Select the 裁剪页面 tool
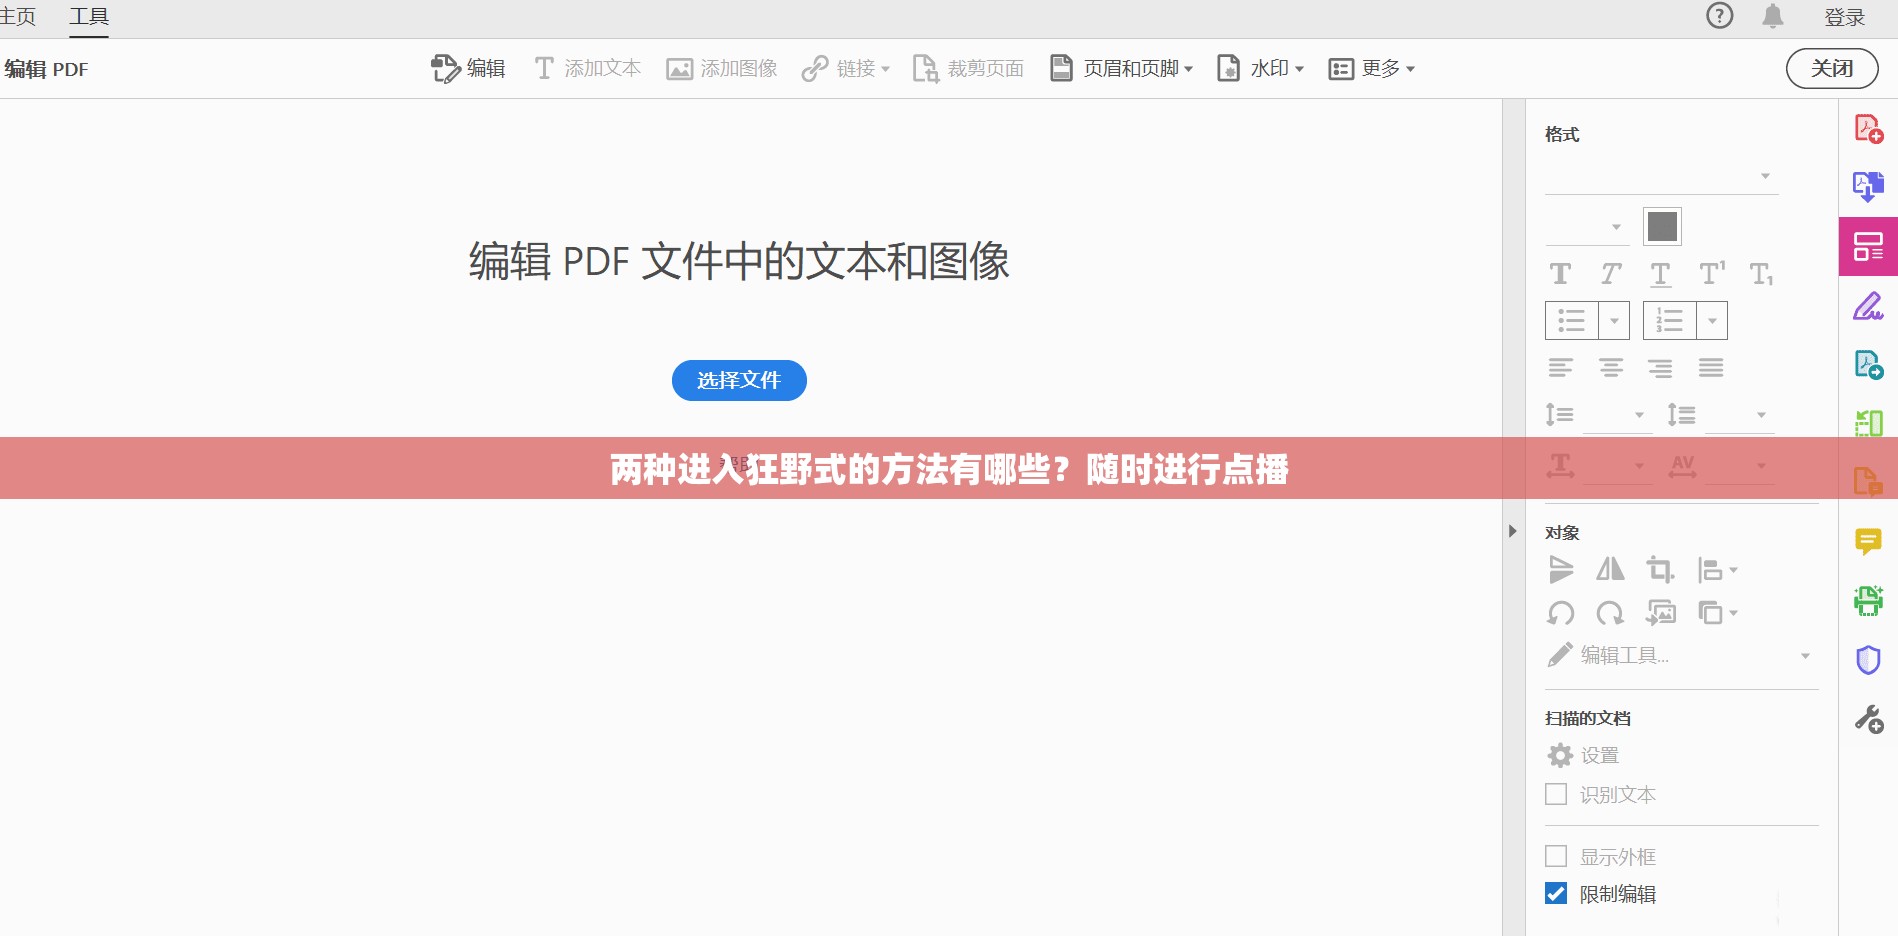 [968, 68]
